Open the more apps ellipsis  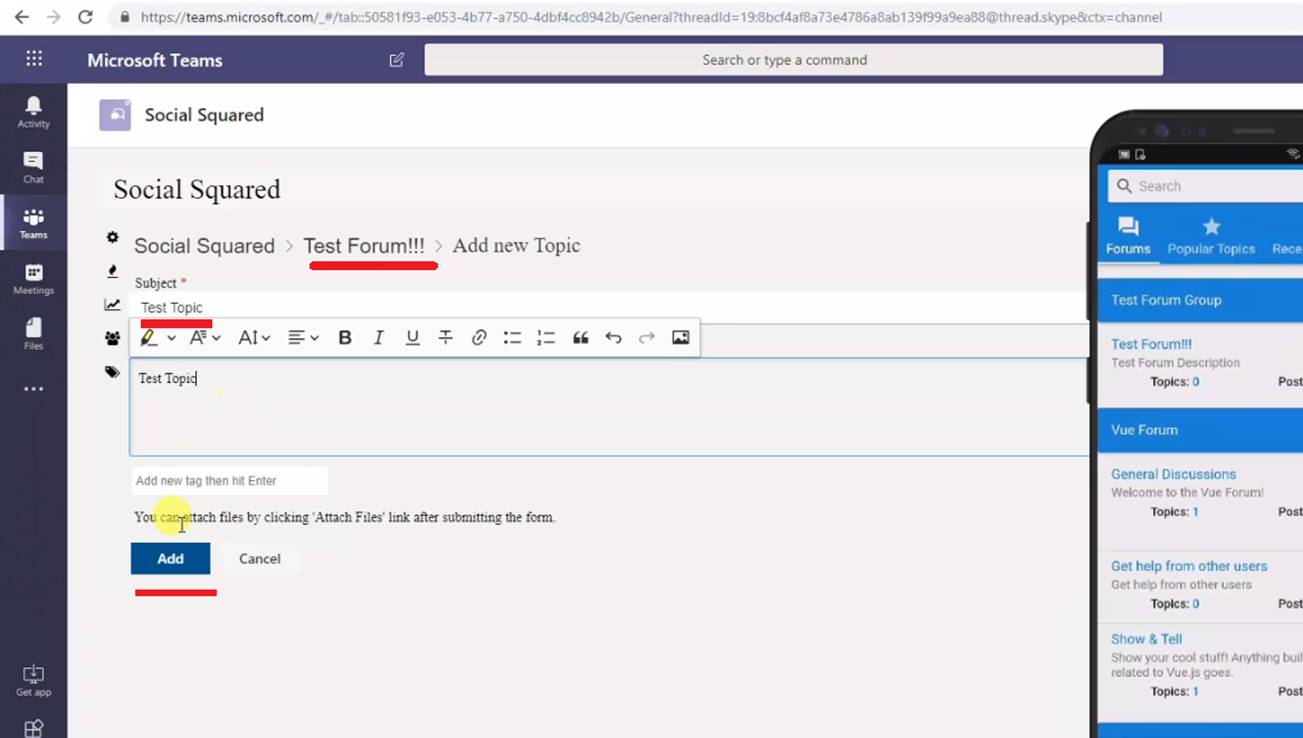[x=33, y=389]
